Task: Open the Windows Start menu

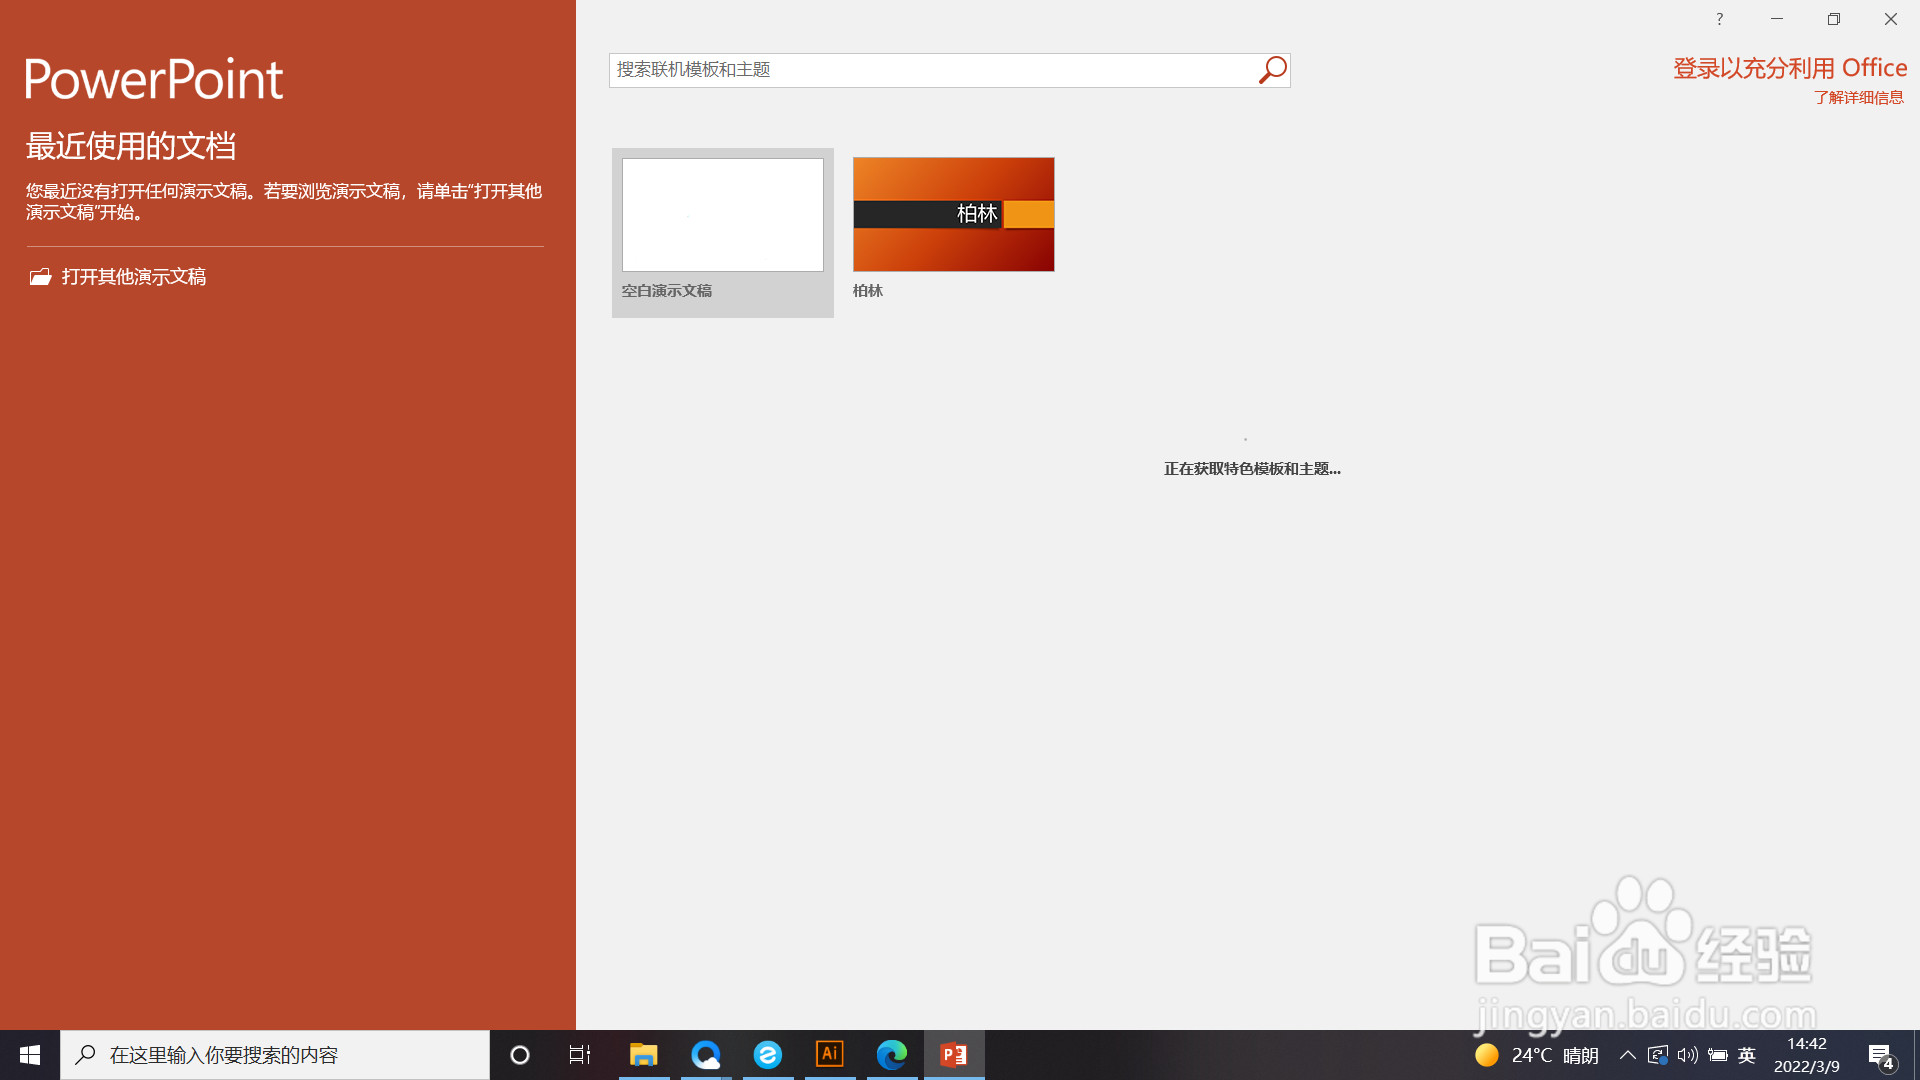Action: (30, 1055)
